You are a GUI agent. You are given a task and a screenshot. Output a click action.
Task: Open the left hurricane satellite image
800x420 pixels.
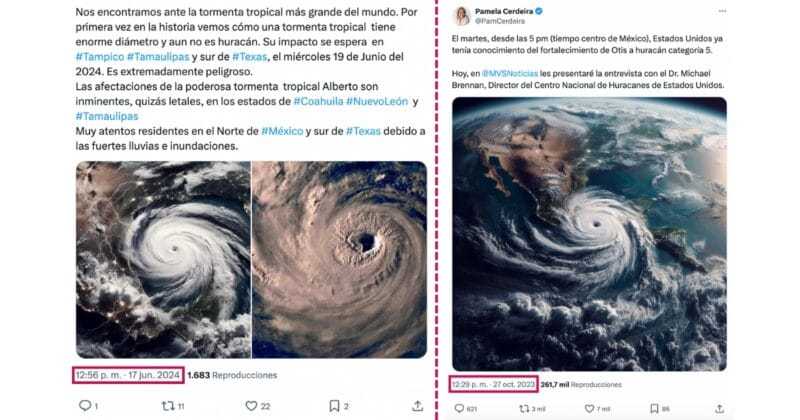[161, 259]
